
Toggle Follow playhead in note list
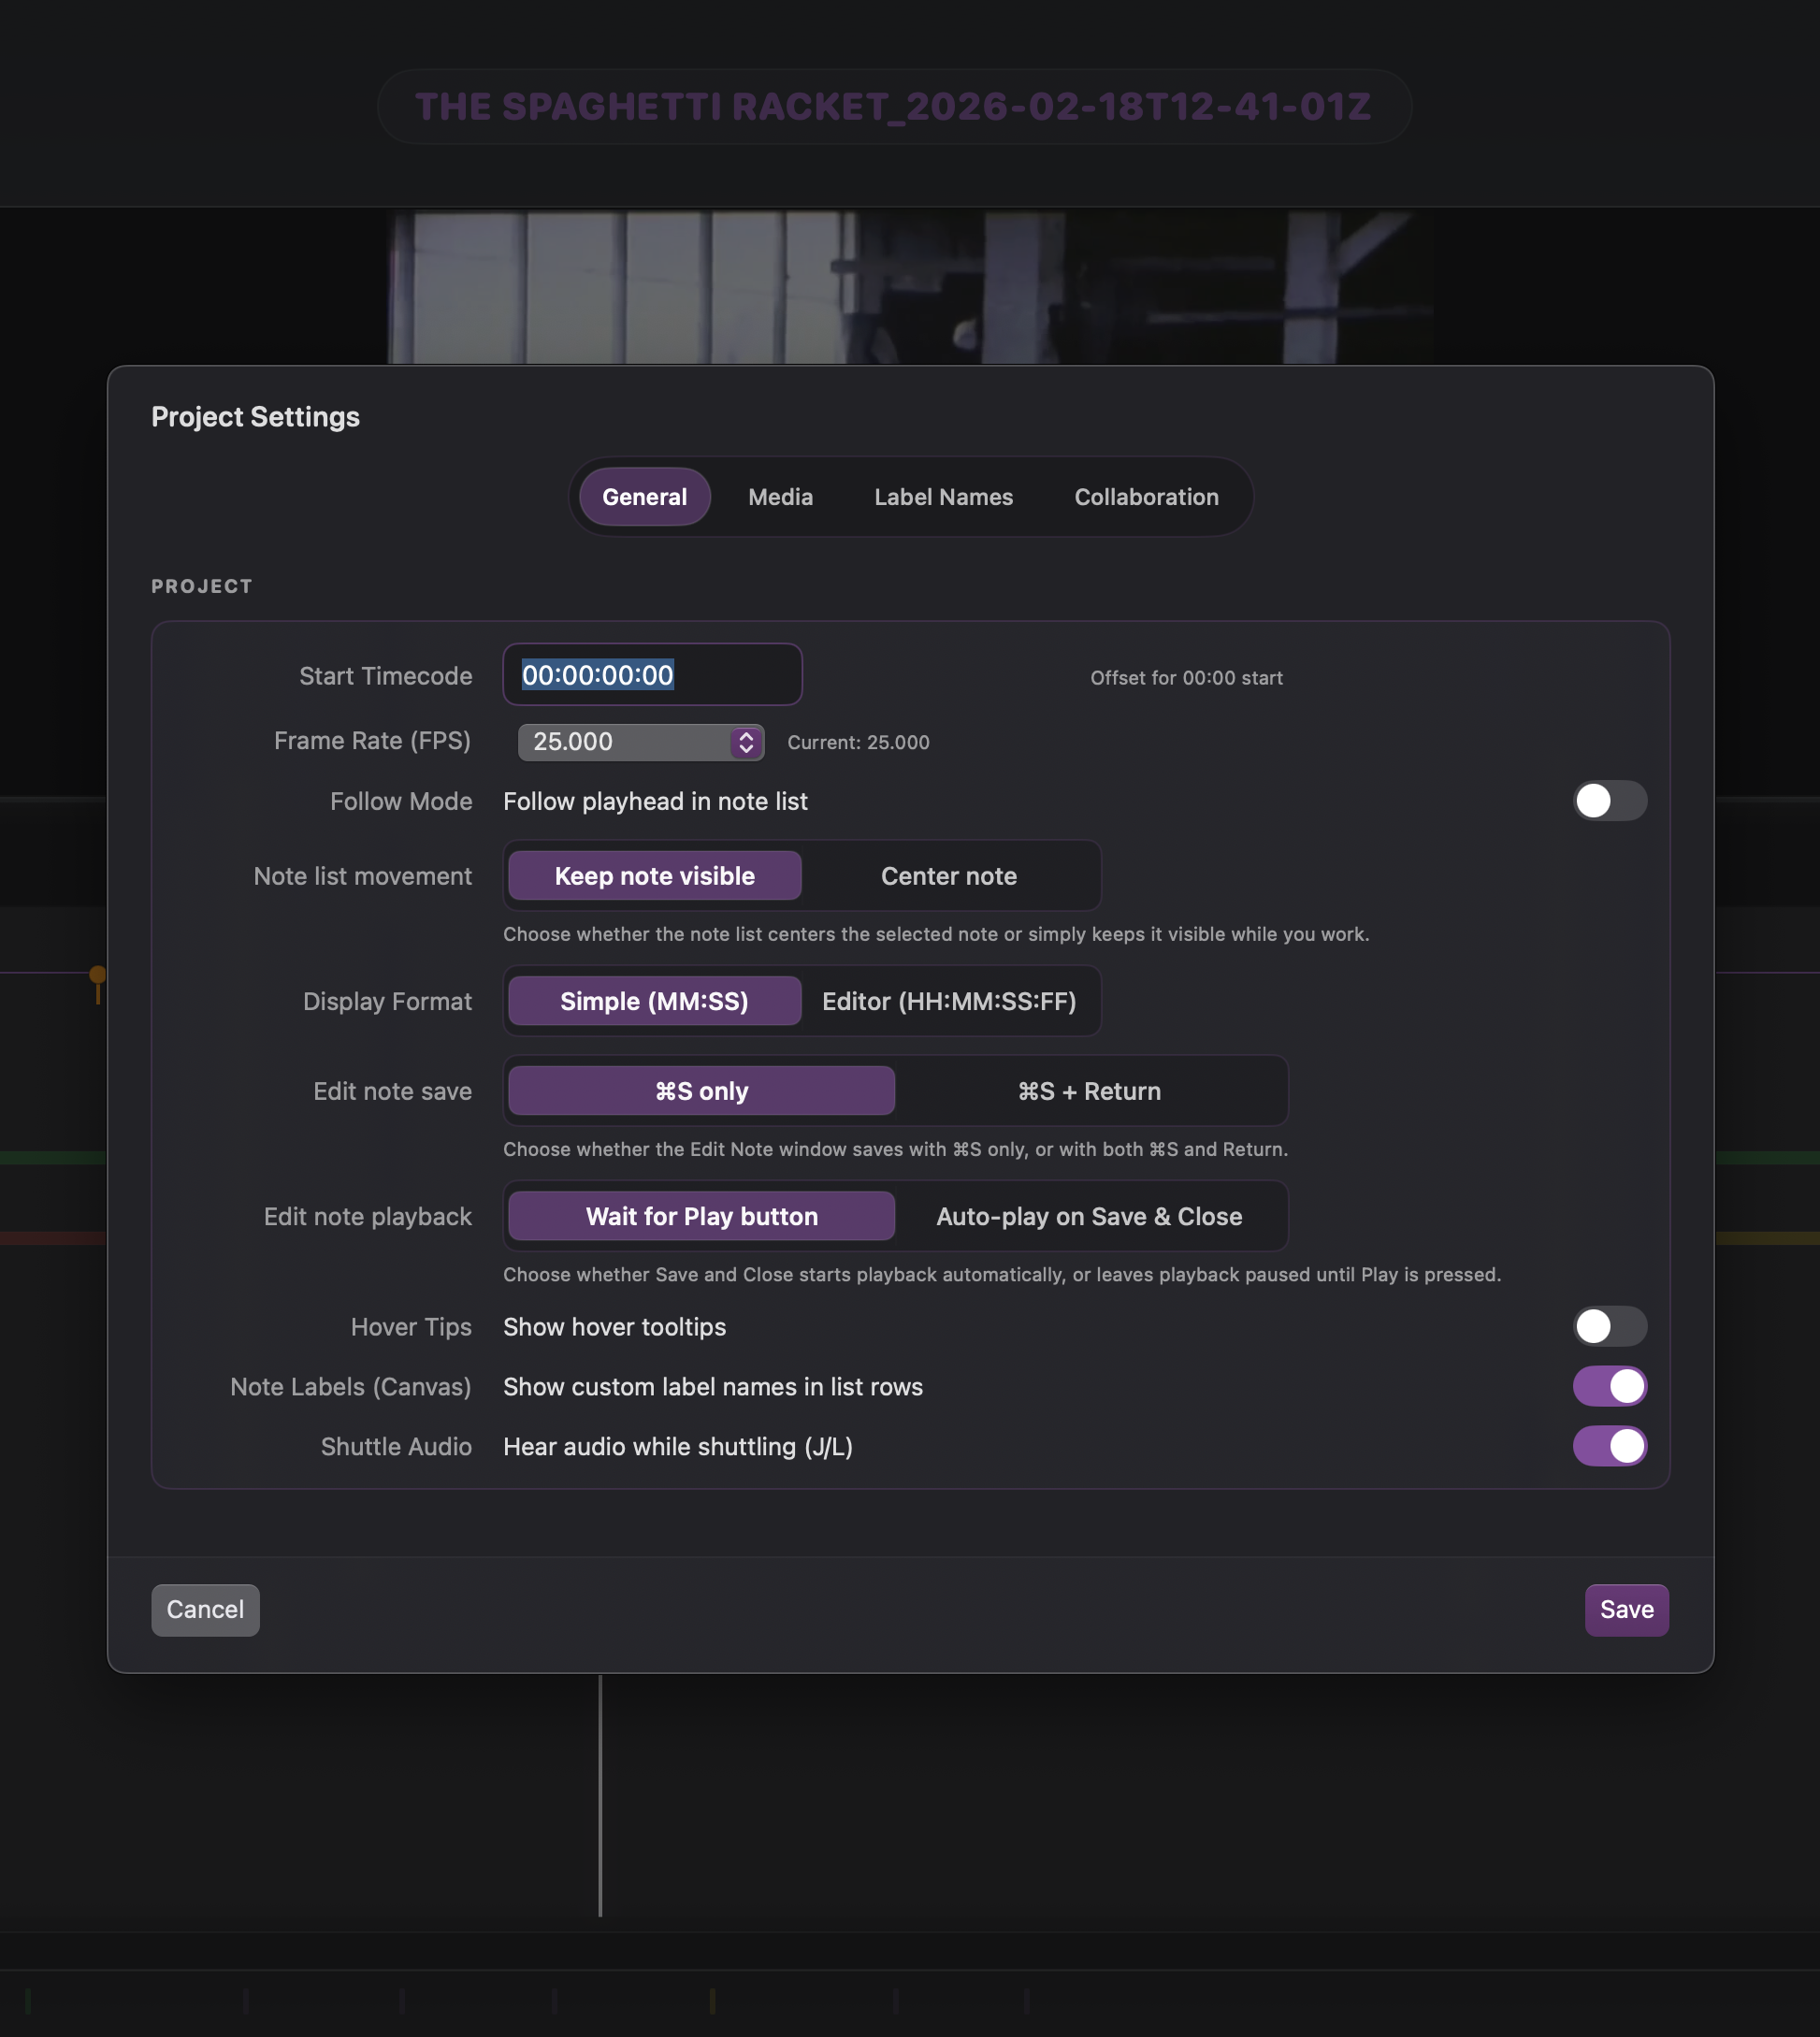point(1609,801)
